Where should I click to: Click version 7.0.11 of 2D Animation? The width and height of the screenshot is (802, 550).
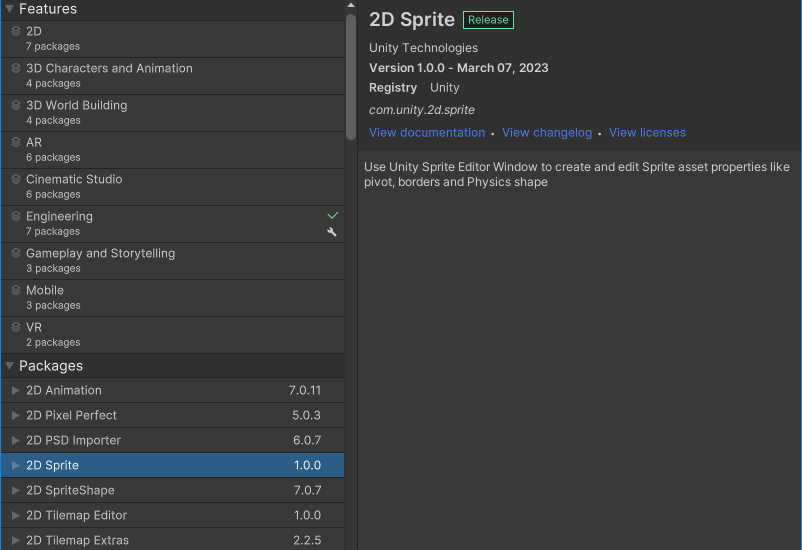coord(305,390)
